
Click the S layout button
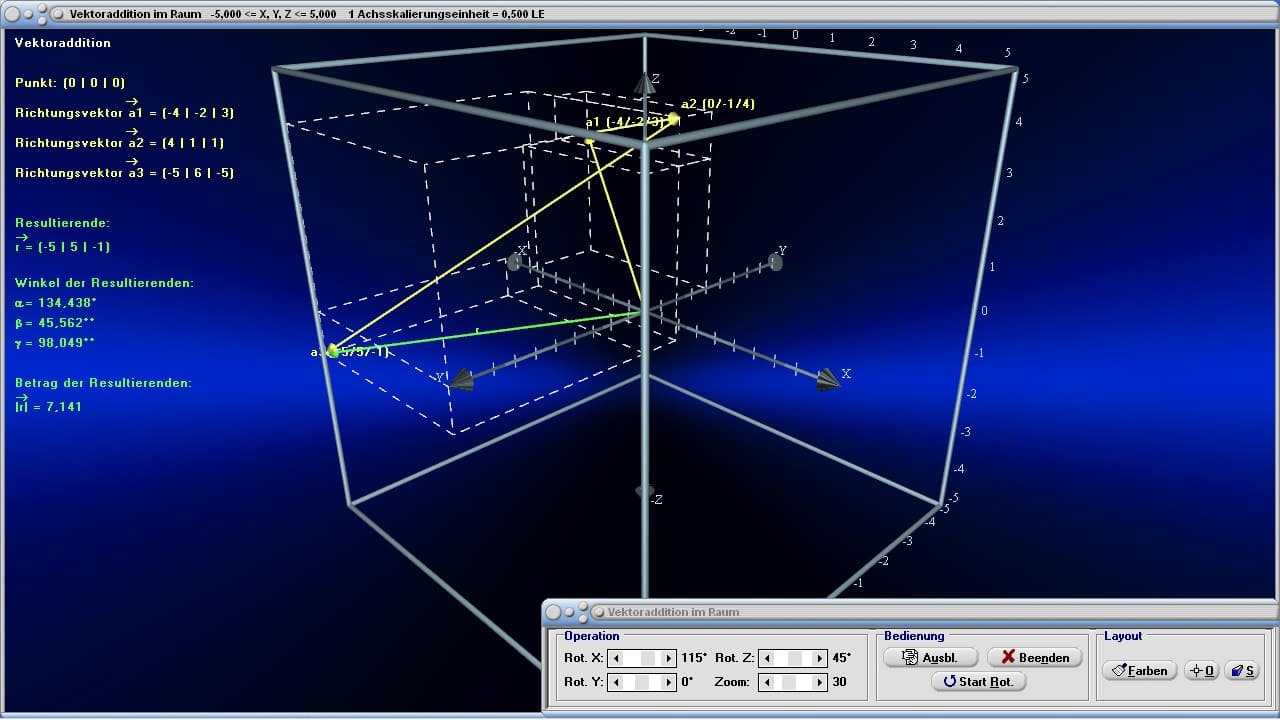click(1243, 671)
